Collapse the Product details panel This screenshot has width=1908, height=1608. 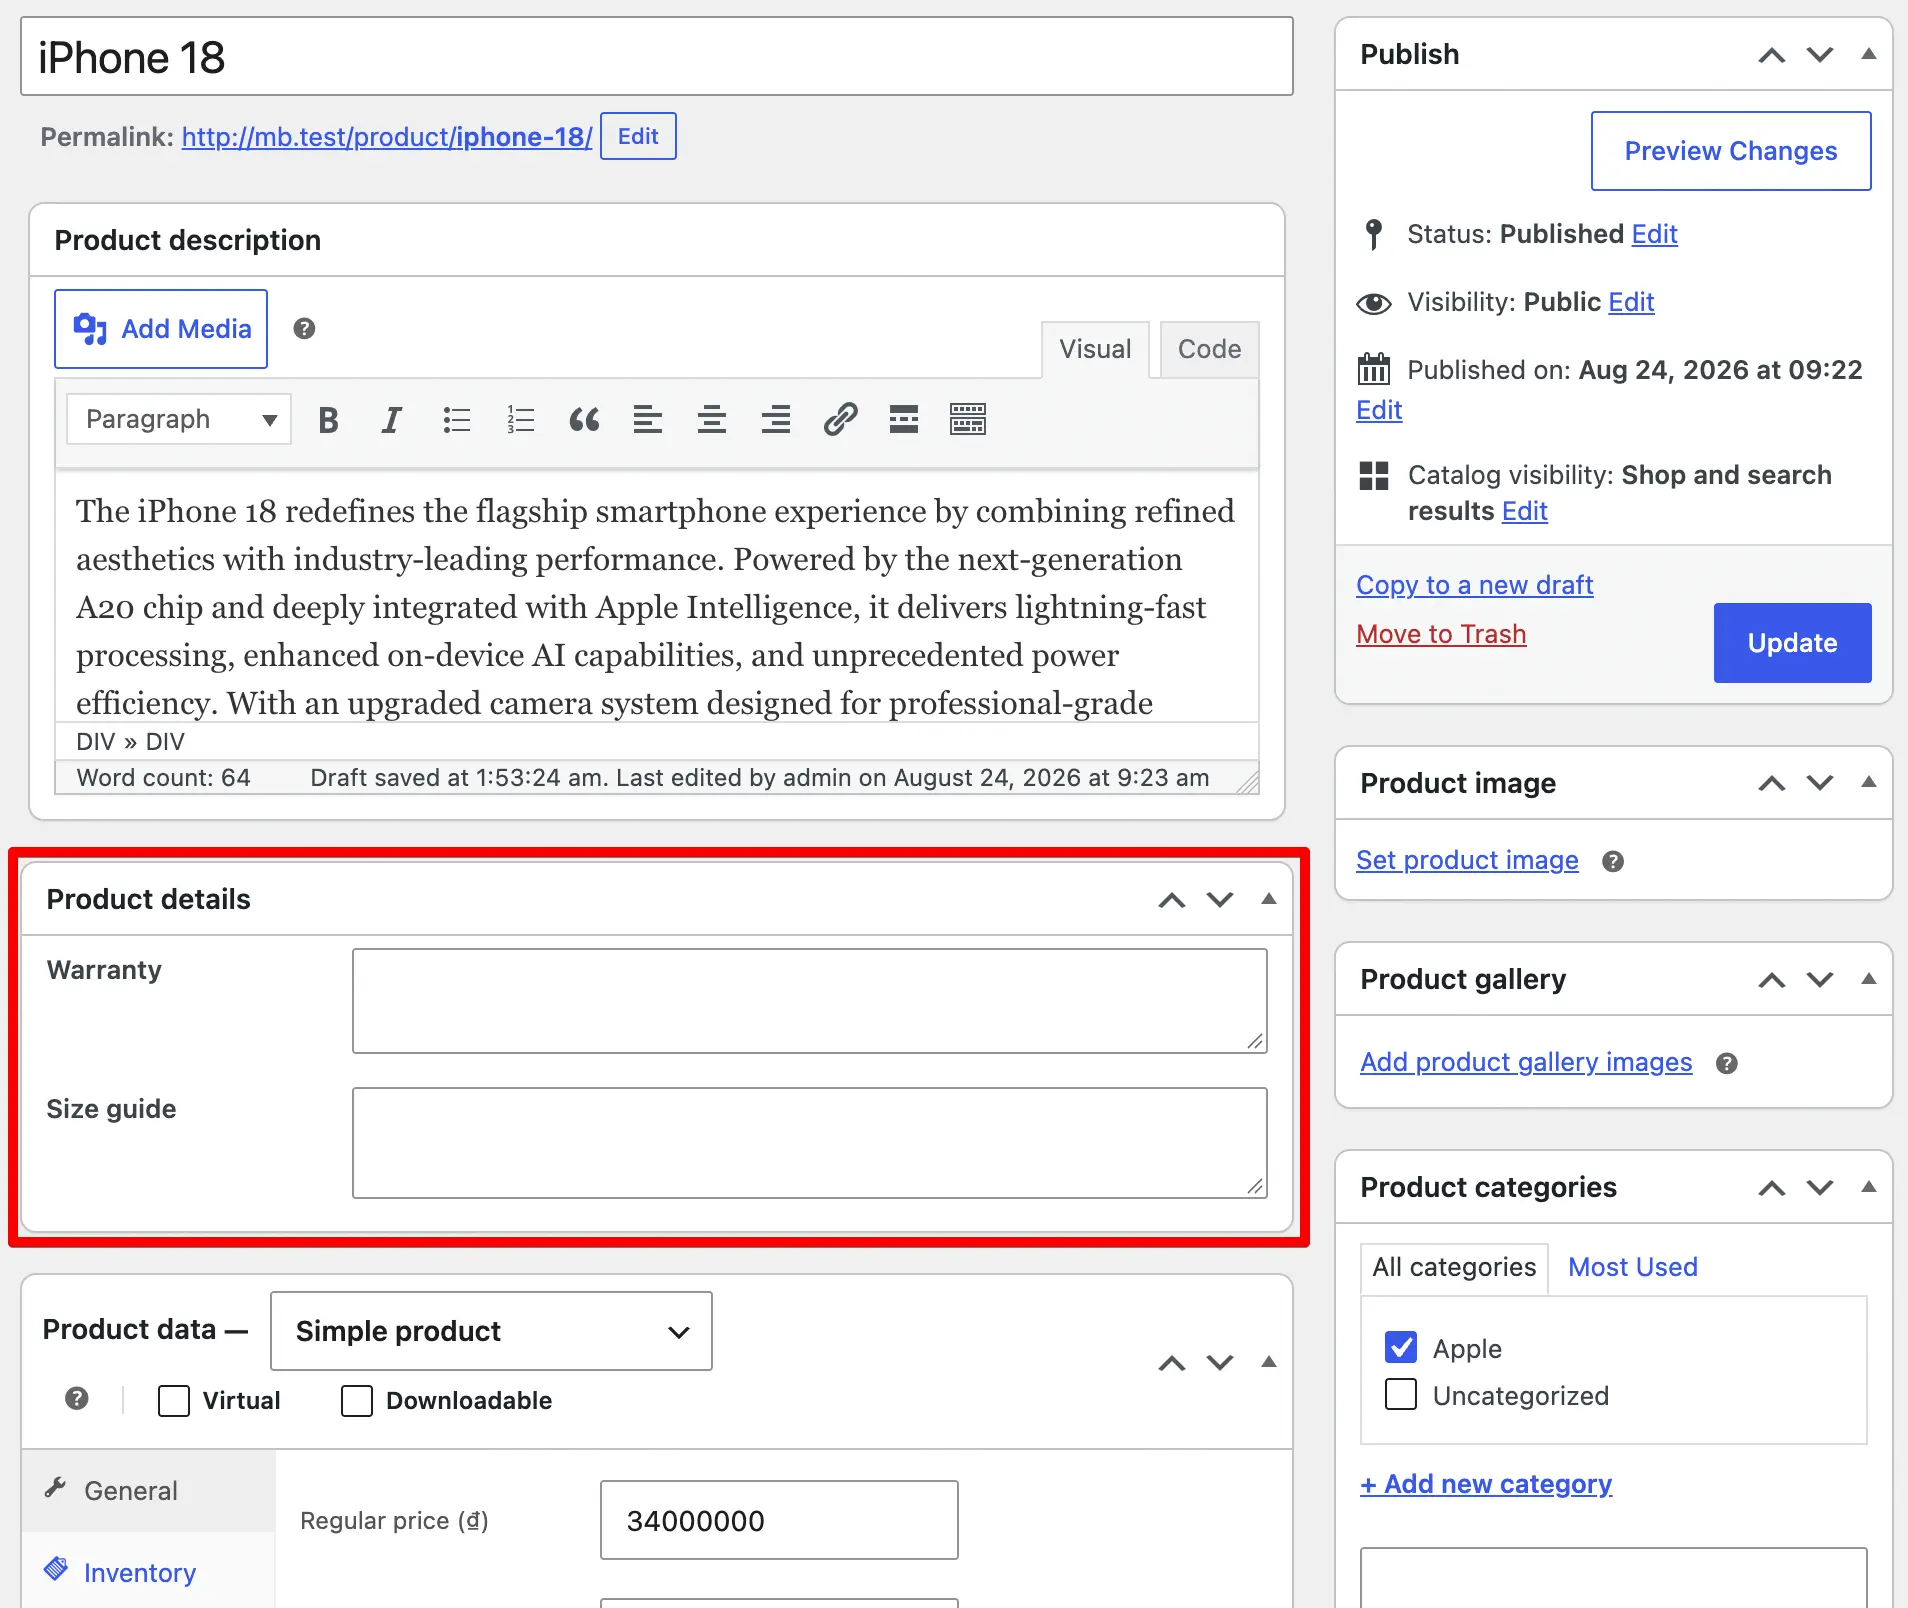point(1269,899)
